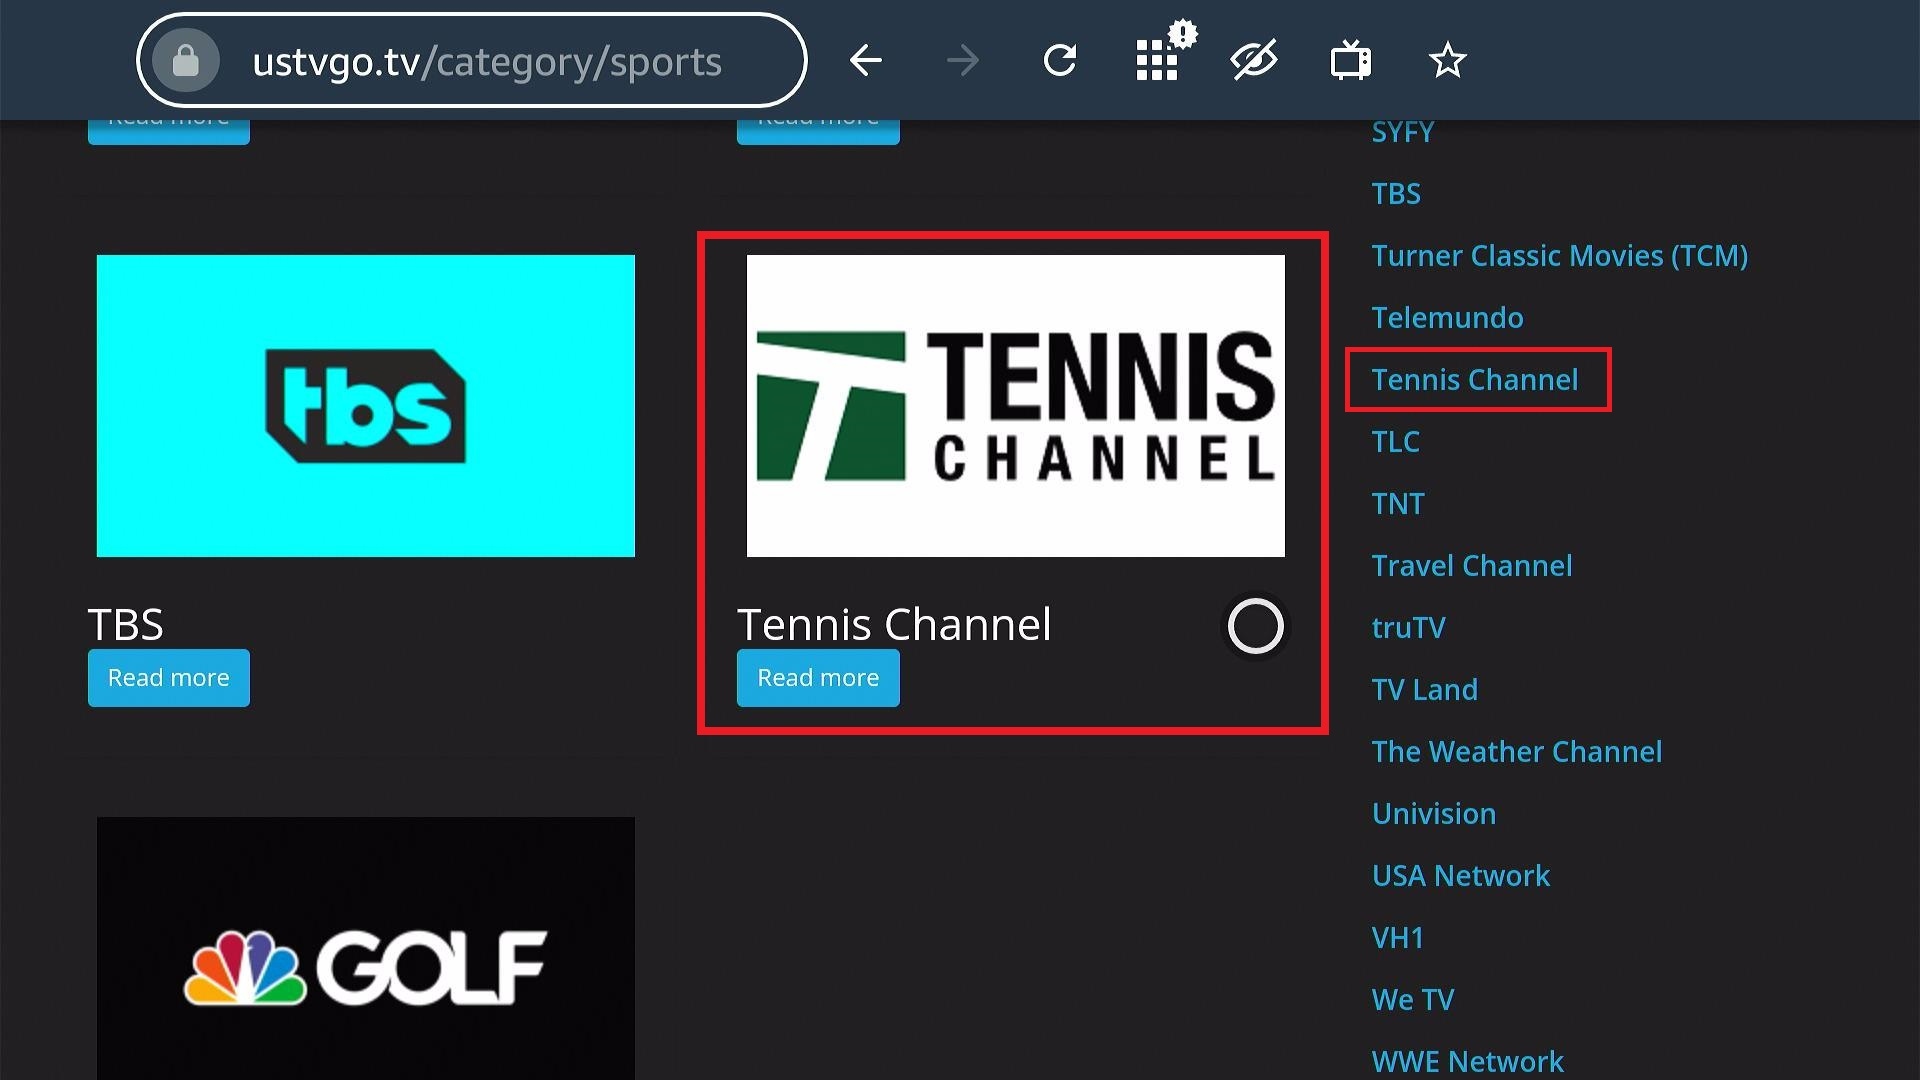Reload the page with the refresh icon
Viewport: 1920px width, 1080px height.
[1059, 61]
